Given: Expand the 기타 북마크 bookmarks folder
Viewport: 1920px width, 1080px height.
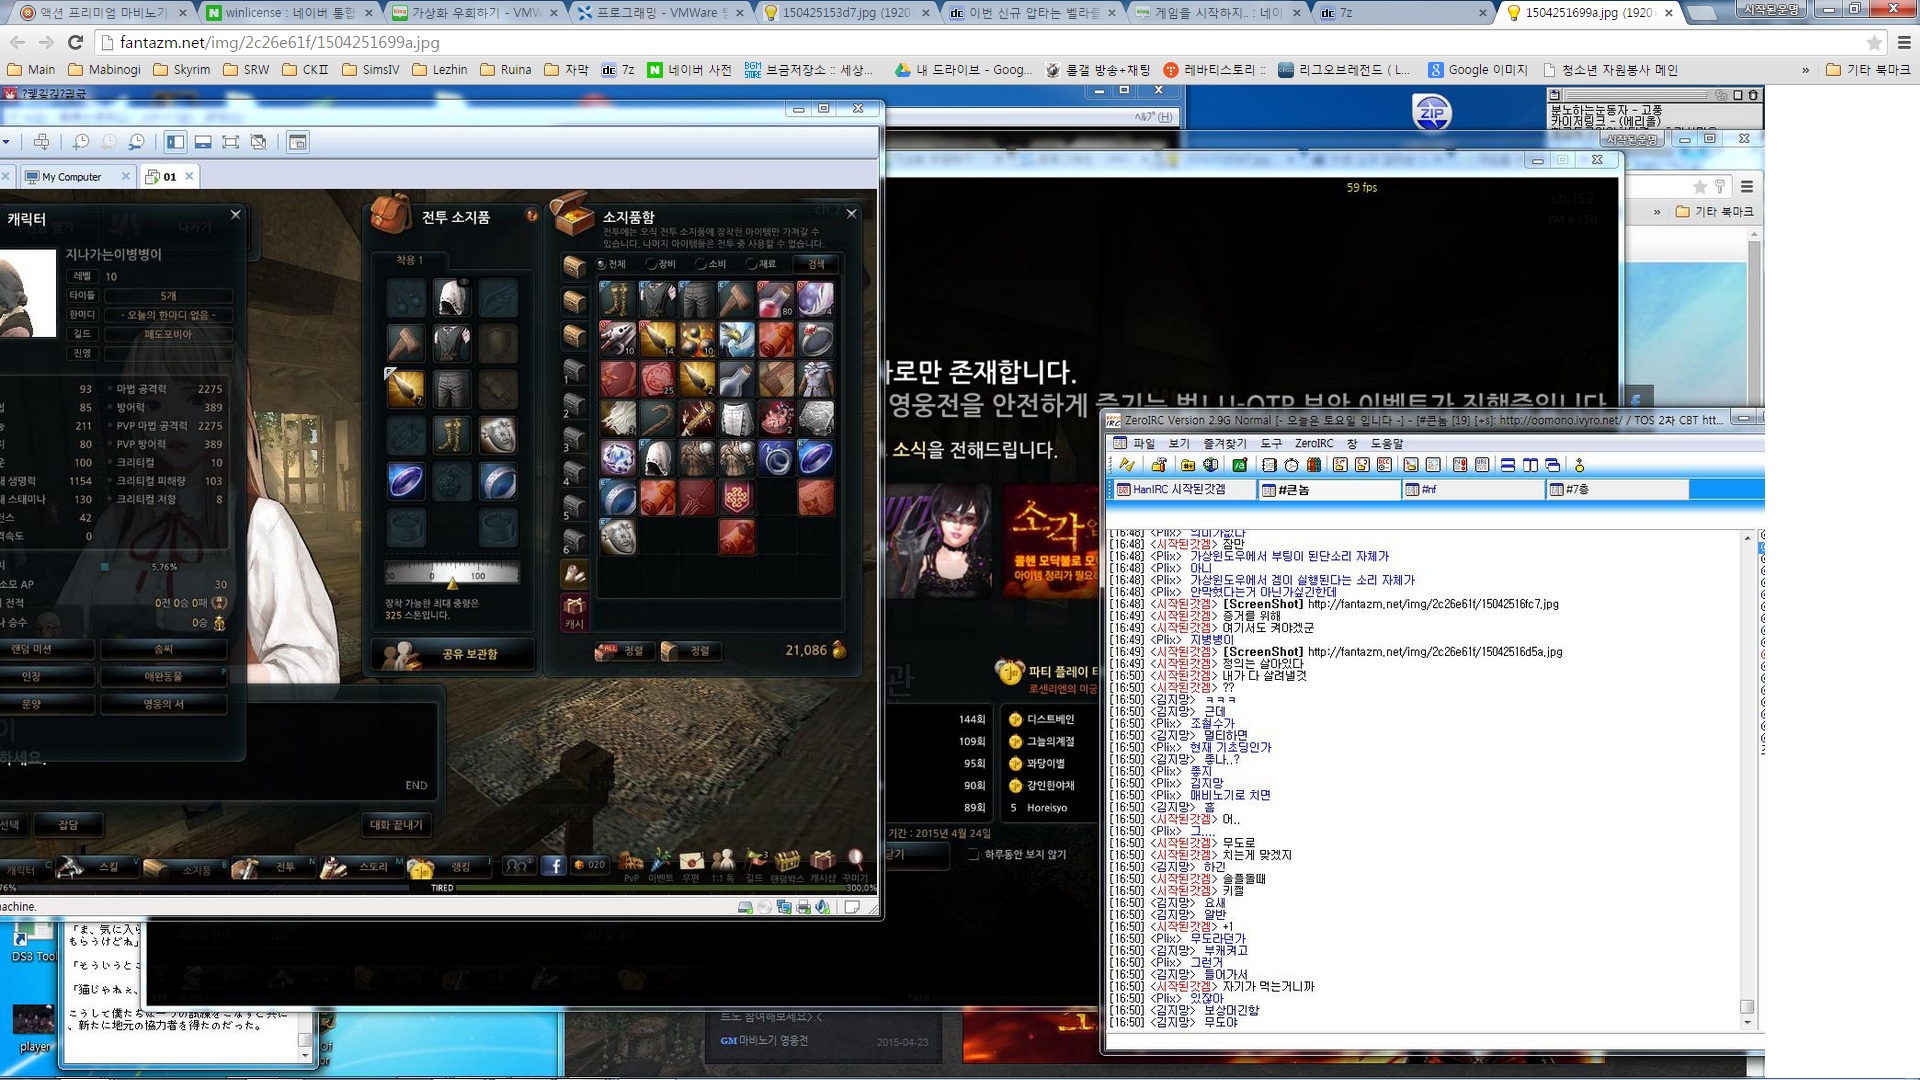Looking at the screenshot, I should point(1867,70).
